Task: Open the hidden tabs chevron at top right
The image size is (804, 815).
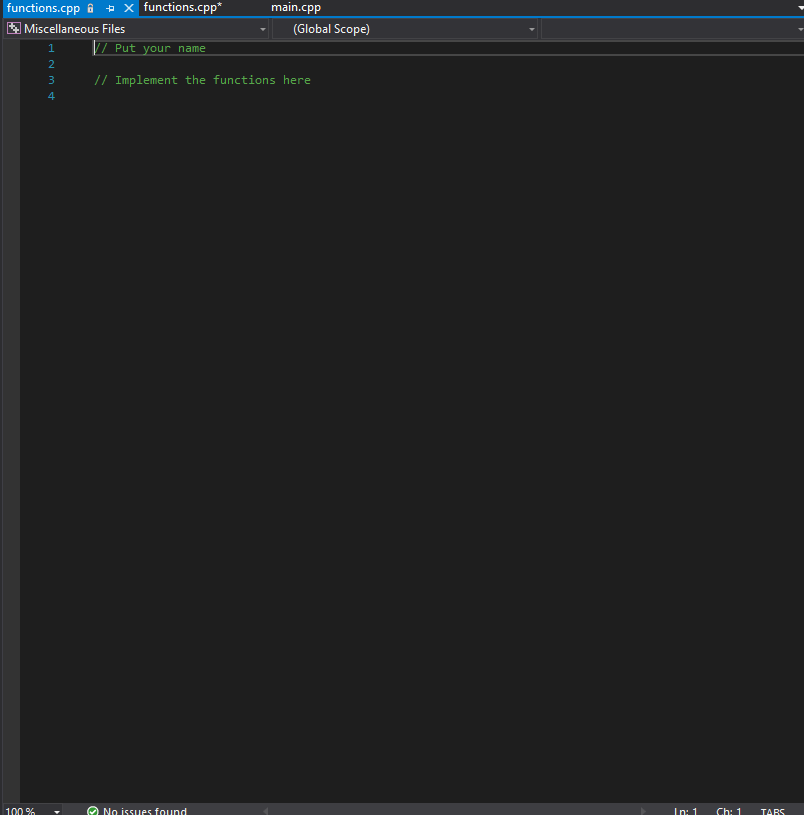Action: [797, 7]
